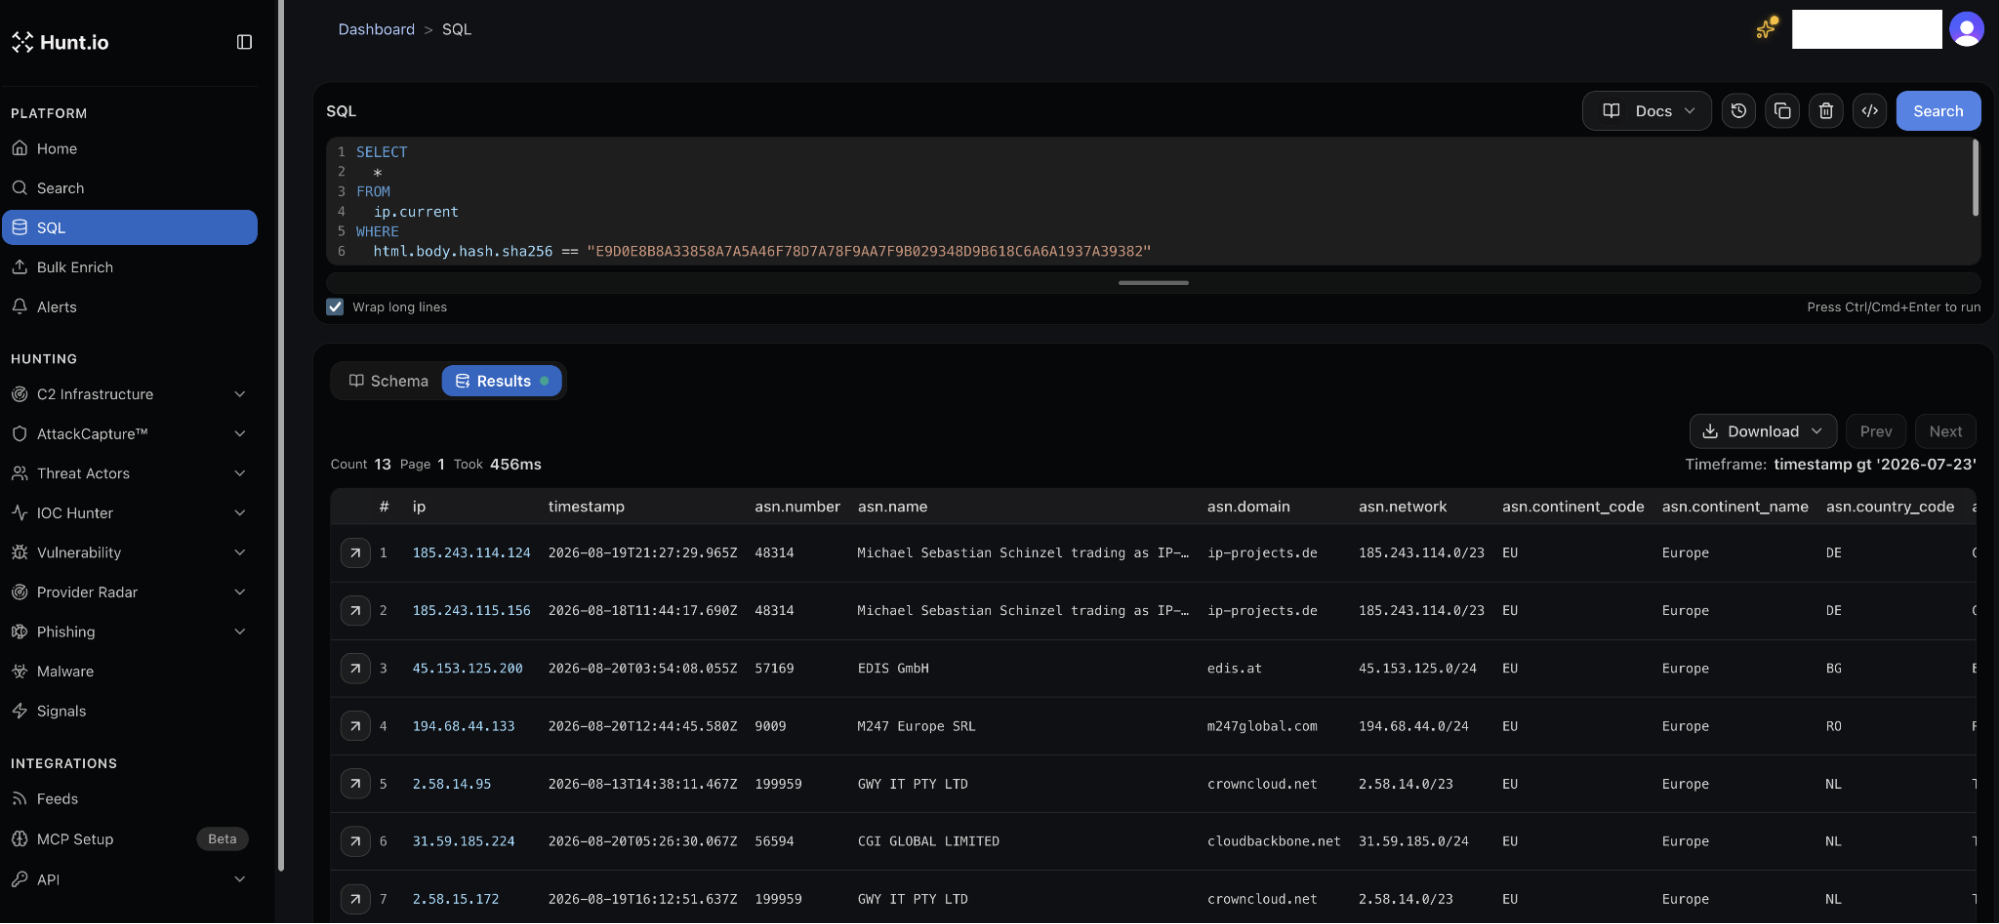
Task: Copy the SQL query icon
Action: pos(1782,111)
